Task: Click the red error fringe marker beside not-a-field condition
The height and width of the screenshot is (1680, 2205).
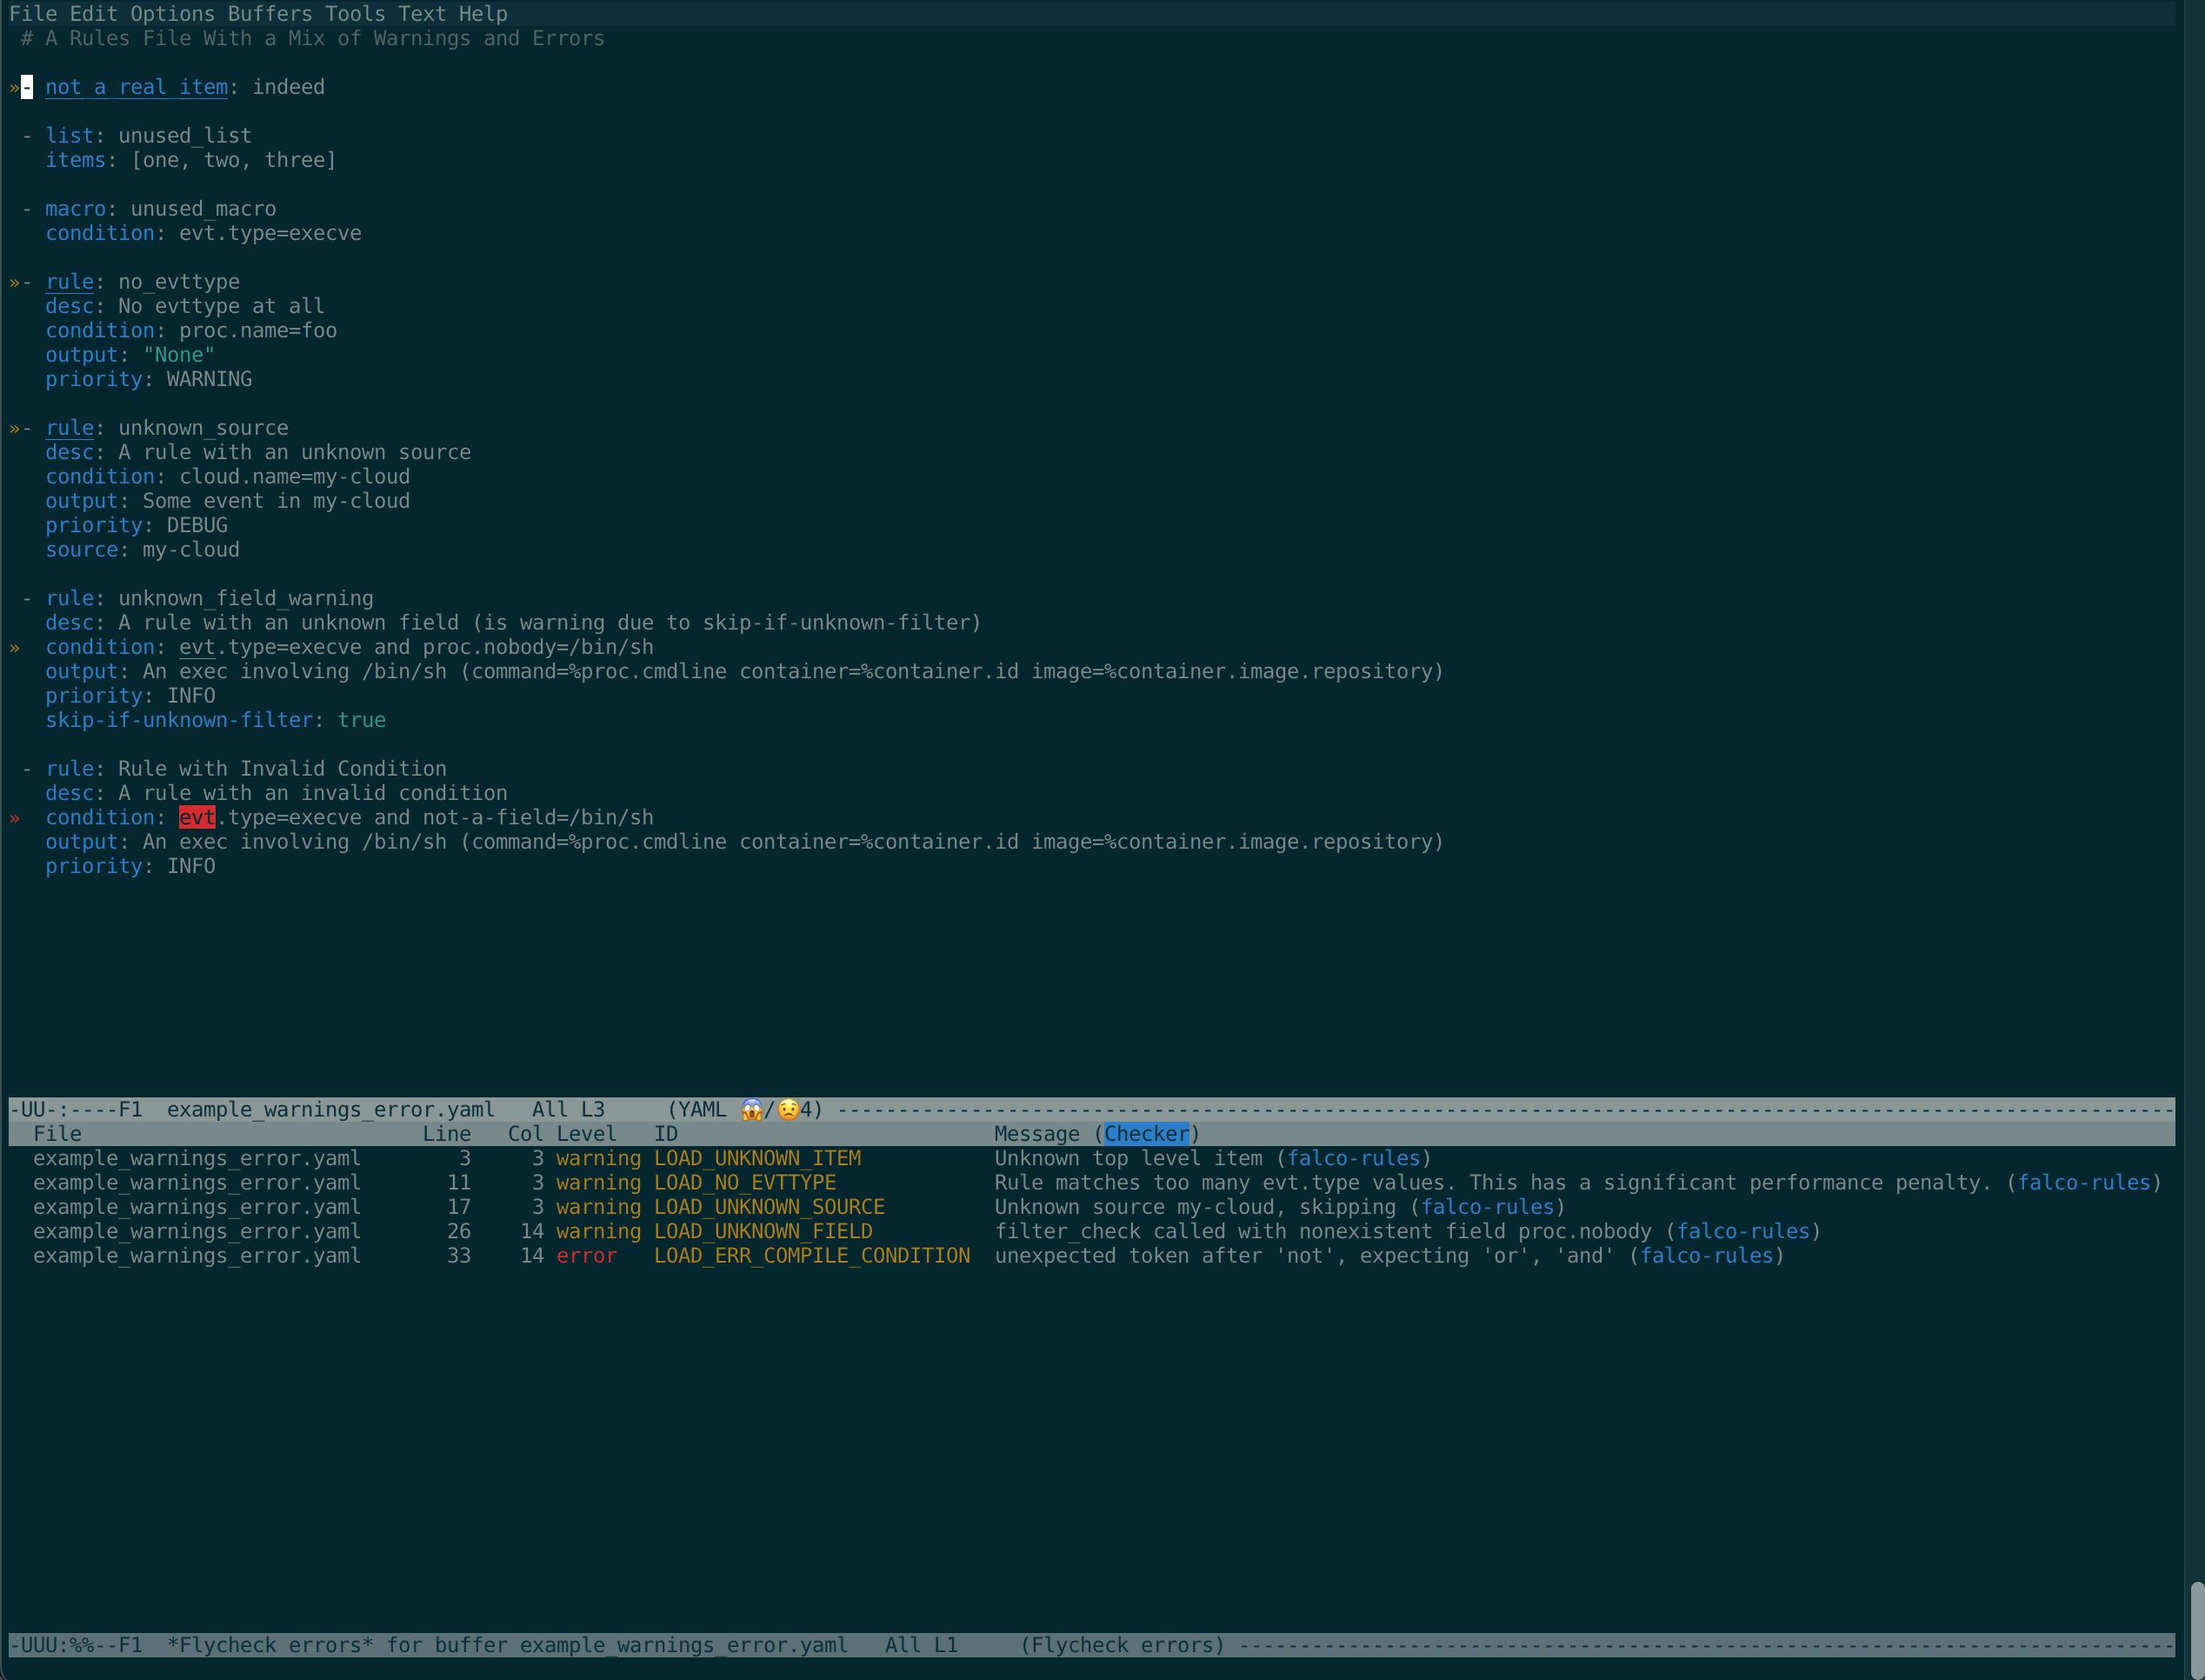Action: coord(14,819)
